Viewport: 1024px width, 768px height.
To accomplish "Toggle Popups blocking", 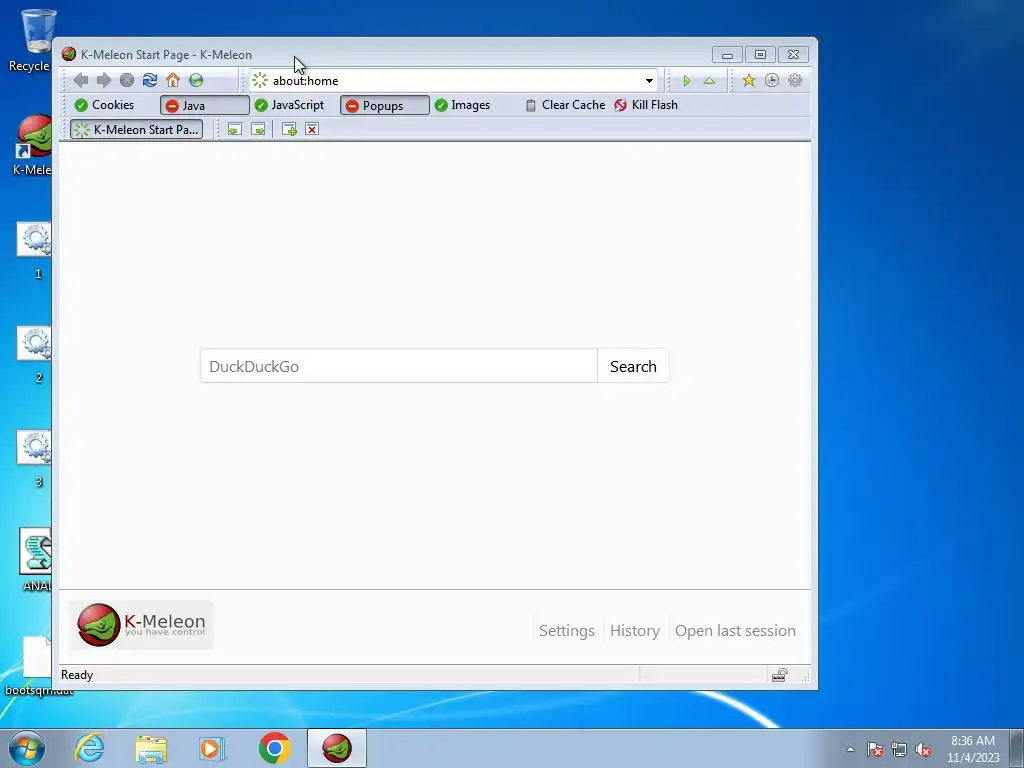I will pyautogui.click(x=385, y=105).
